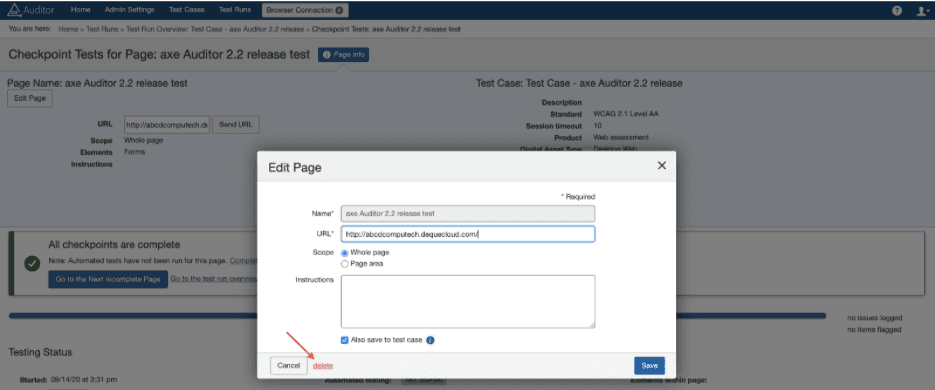
Task: Click the Cancel button in the dialog
Action: click(289, 366)
